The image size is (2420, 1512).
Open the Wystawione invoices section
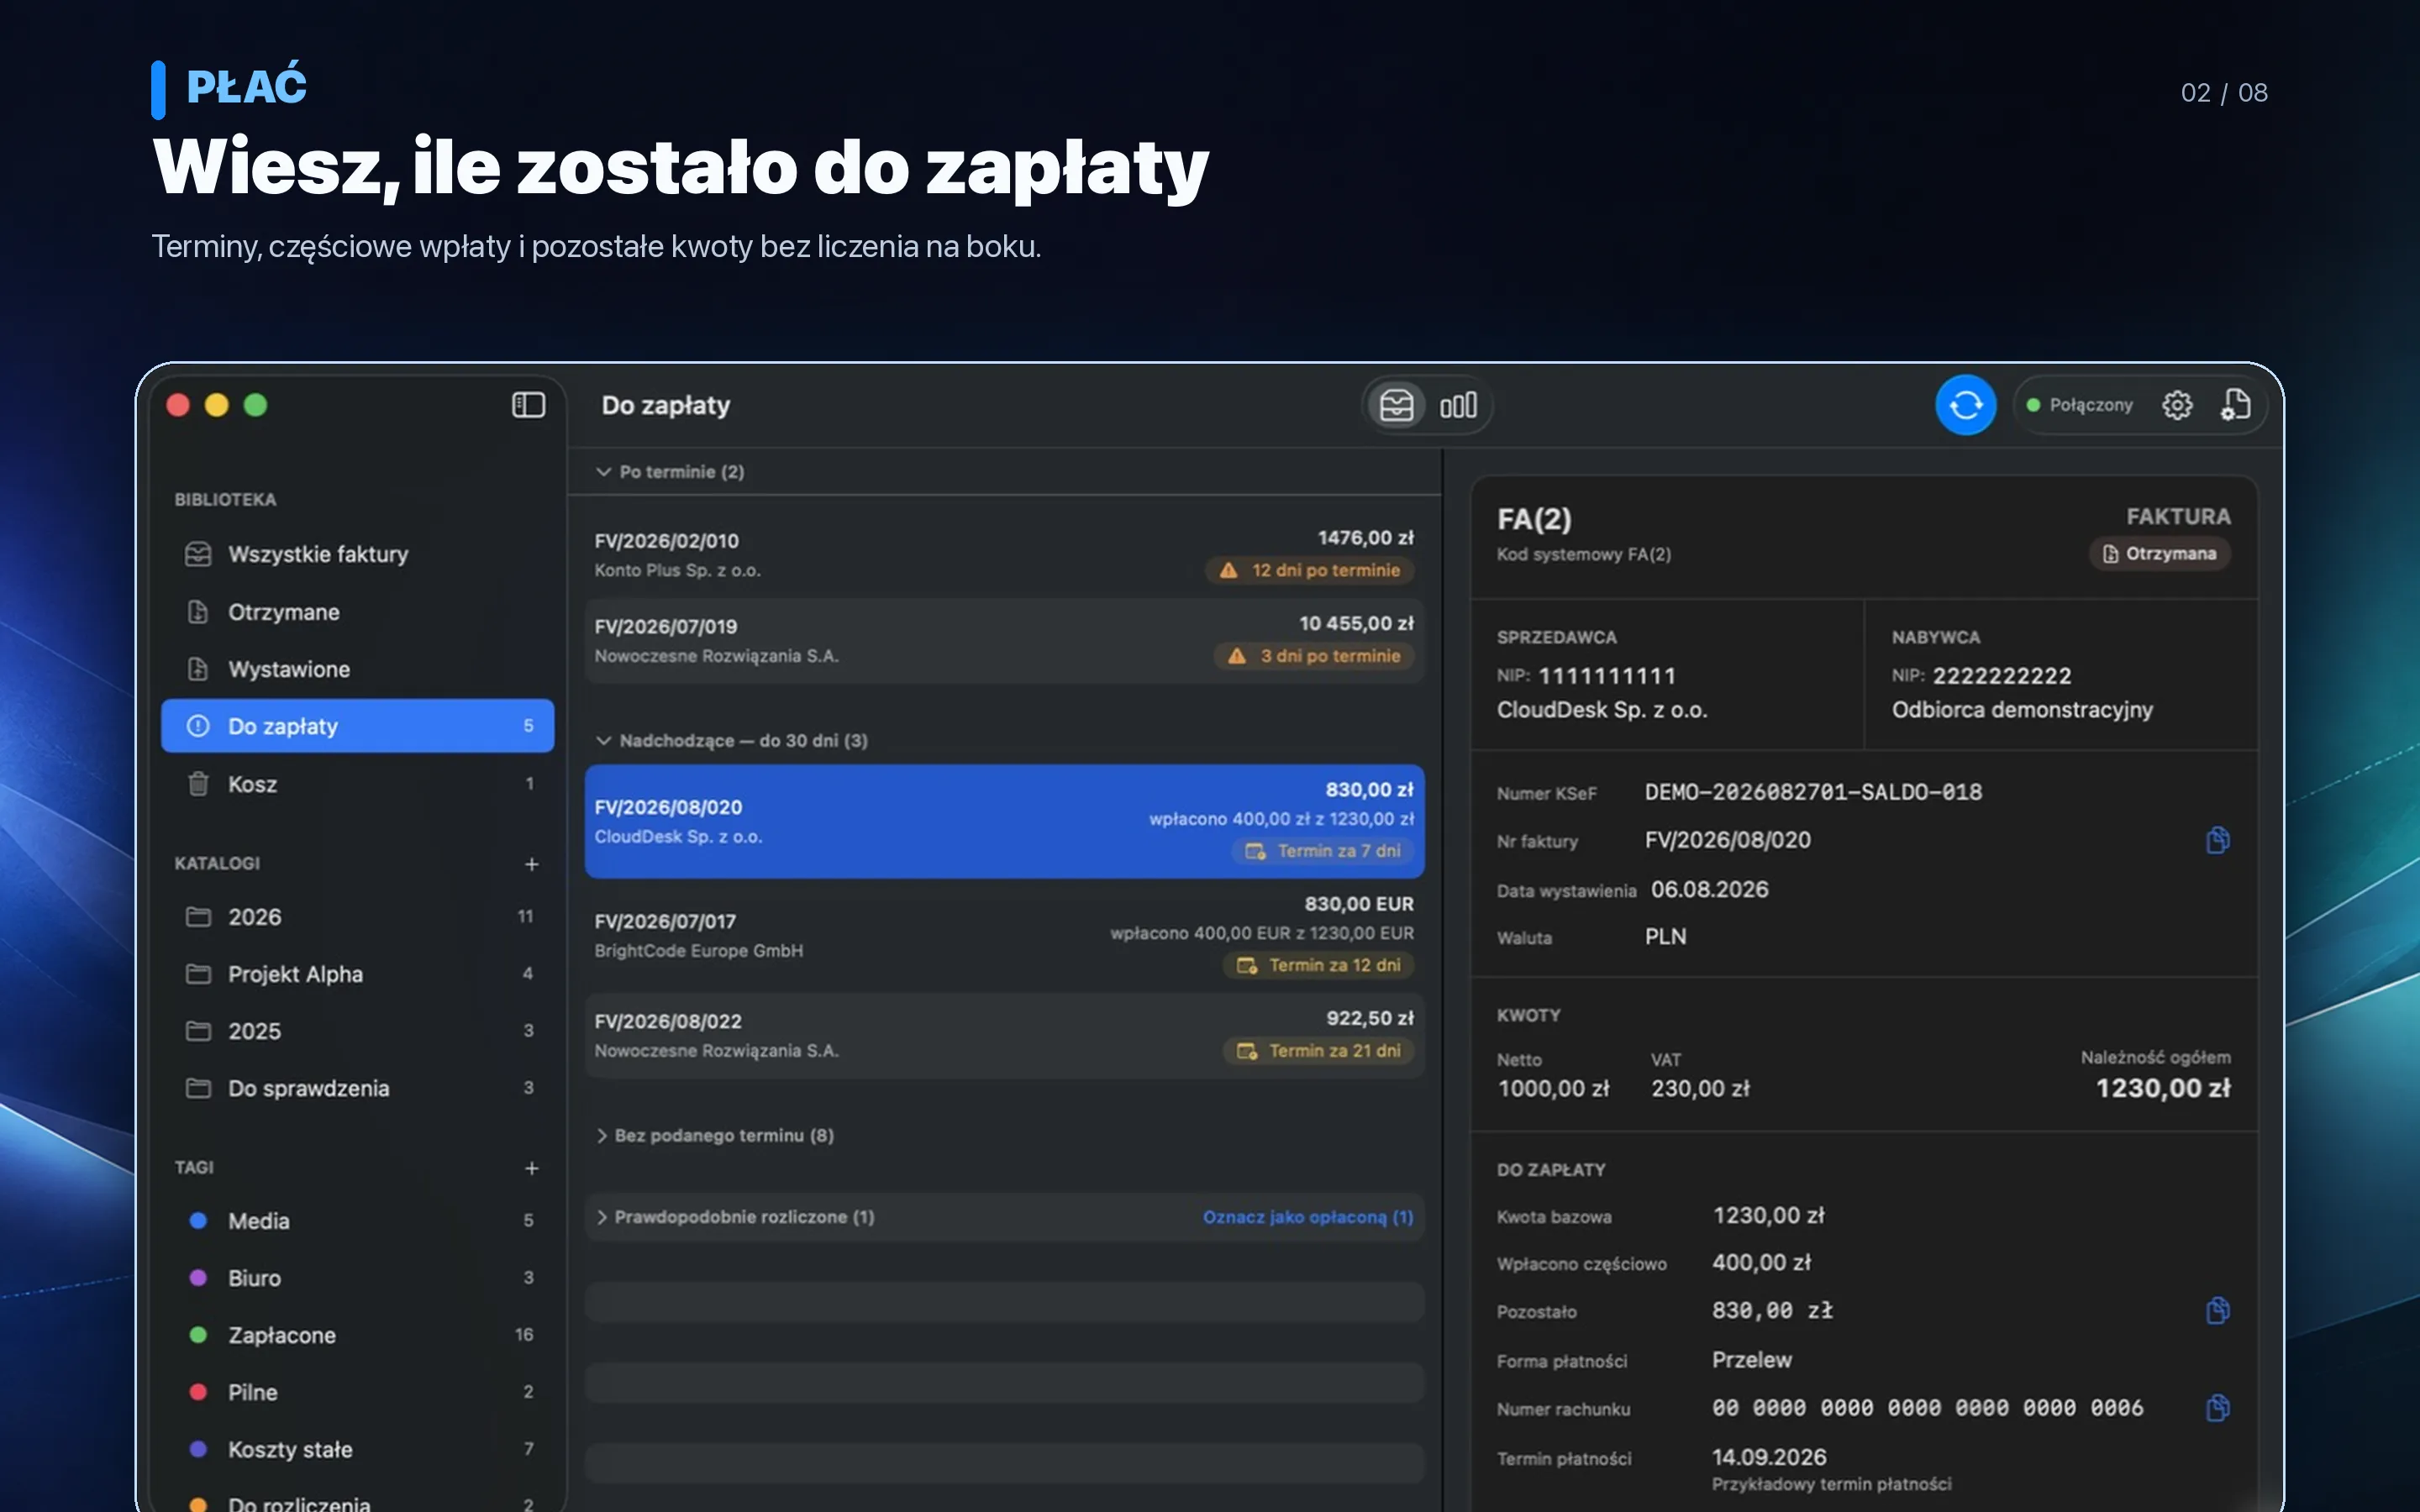(357, 669)
